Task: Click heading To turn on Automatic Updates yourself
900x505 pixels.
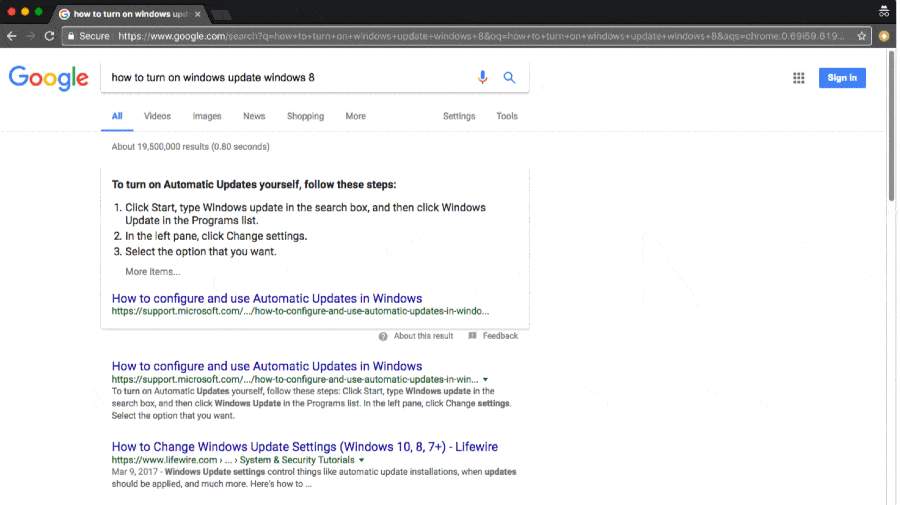Action: [x=254, y=185]
